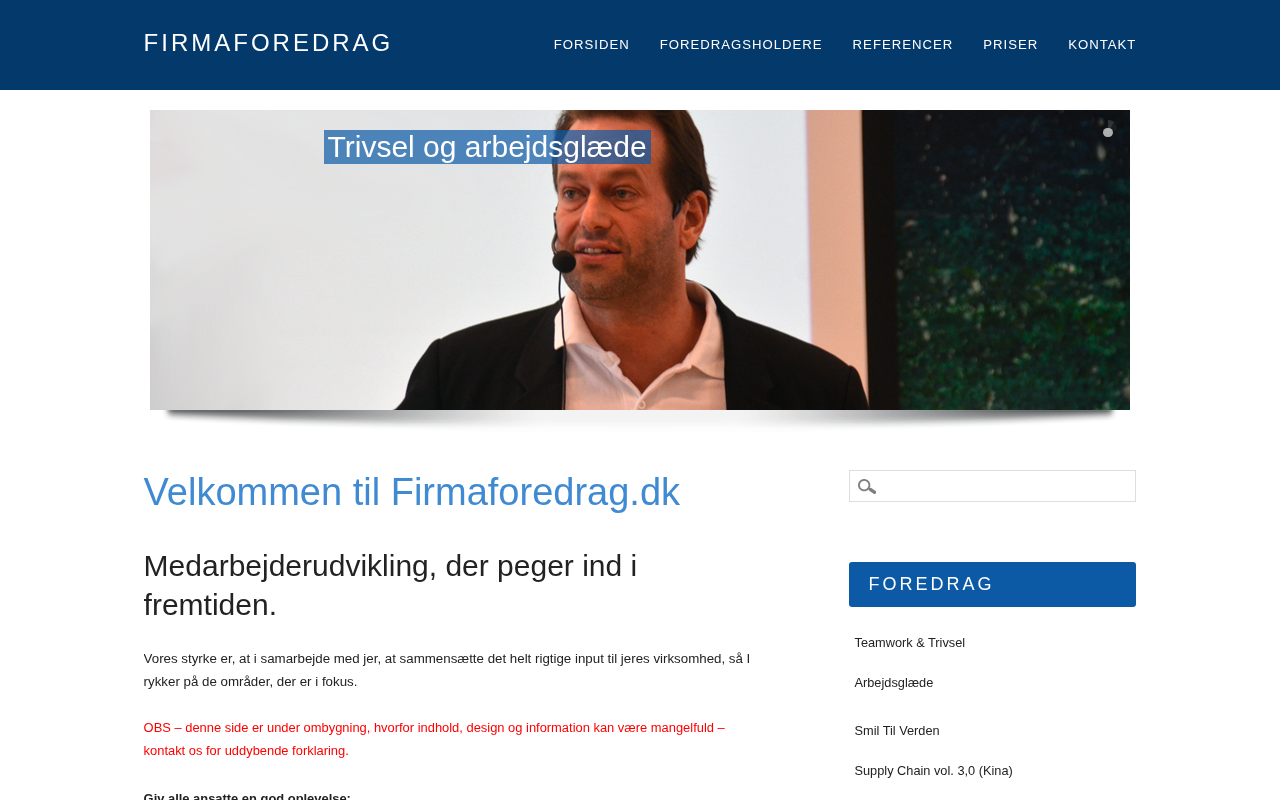Open Supply Chain vol. 3,0 (Kina) link
This screenshot has width=1280, height=800.
(x=934, y=771)
